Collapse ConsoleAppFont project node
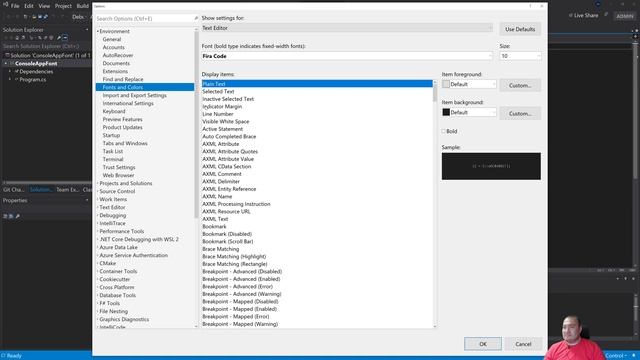The image size is (640, 360). tap(5, 64)
